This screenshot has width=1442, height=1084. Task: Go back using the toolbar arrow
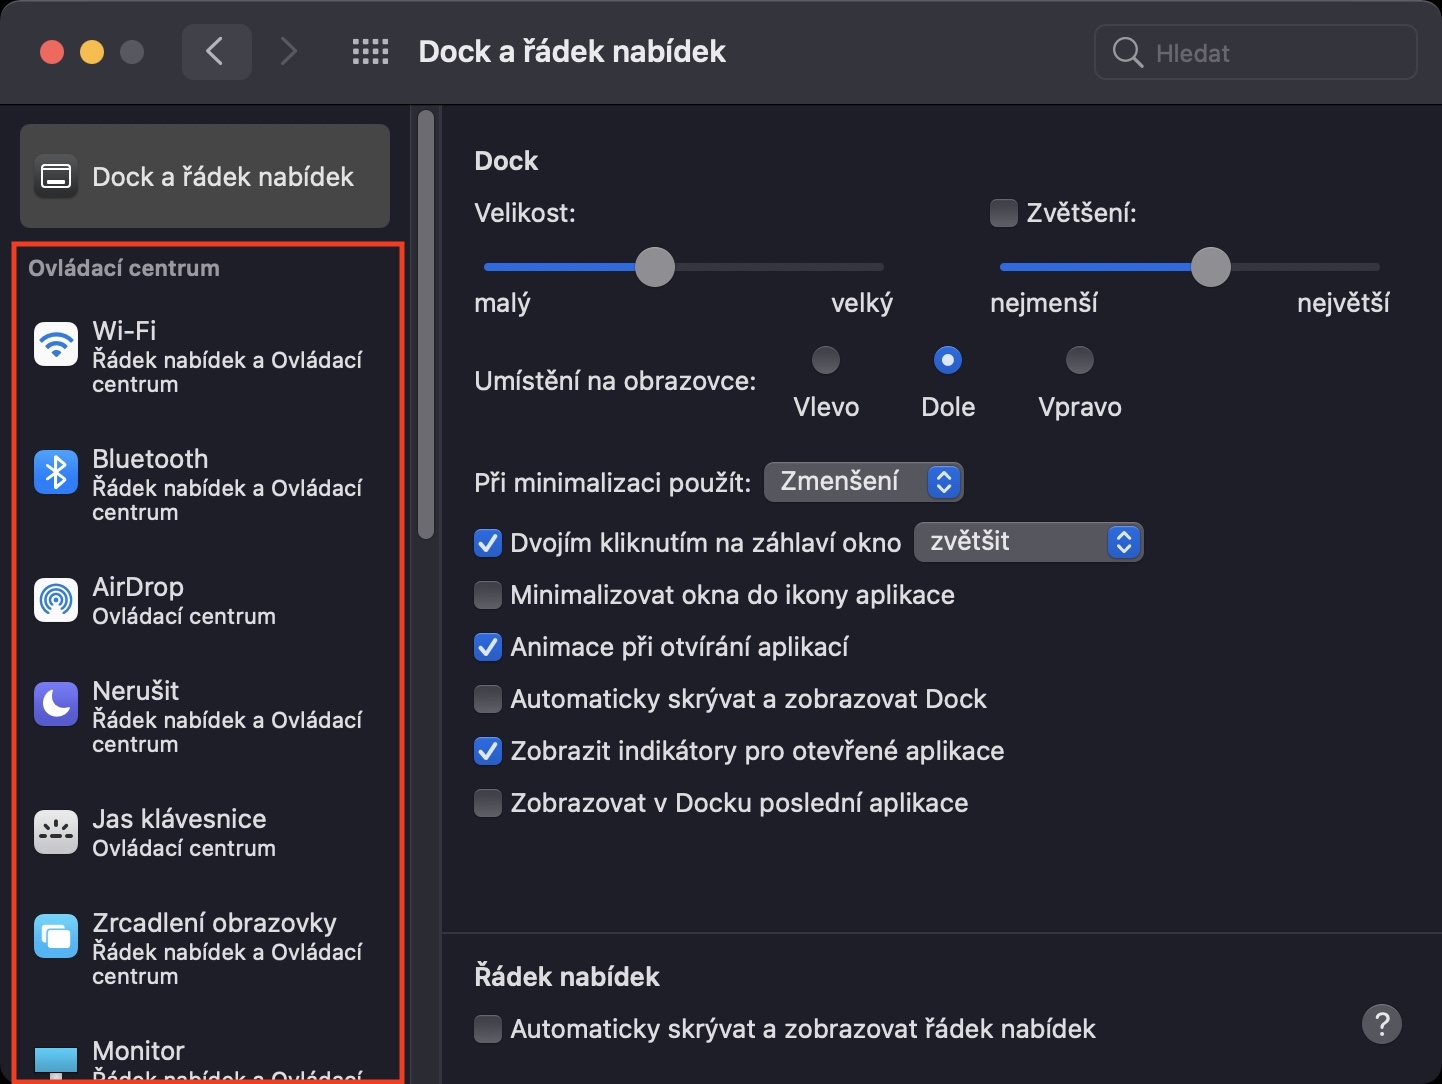pyautogui.click(x=215, y=52)
